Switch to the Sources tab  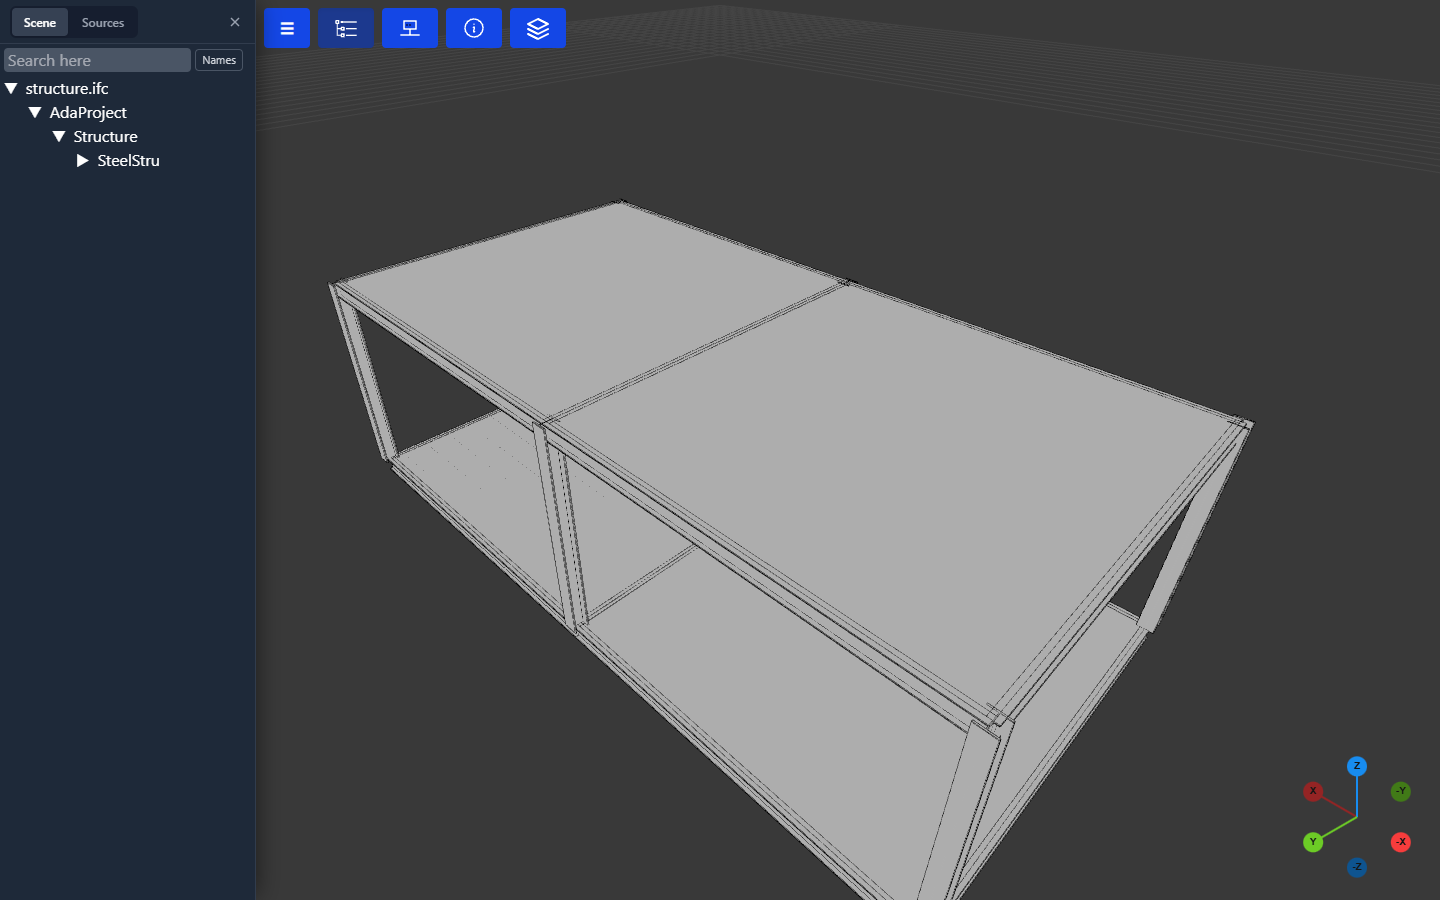103,22
